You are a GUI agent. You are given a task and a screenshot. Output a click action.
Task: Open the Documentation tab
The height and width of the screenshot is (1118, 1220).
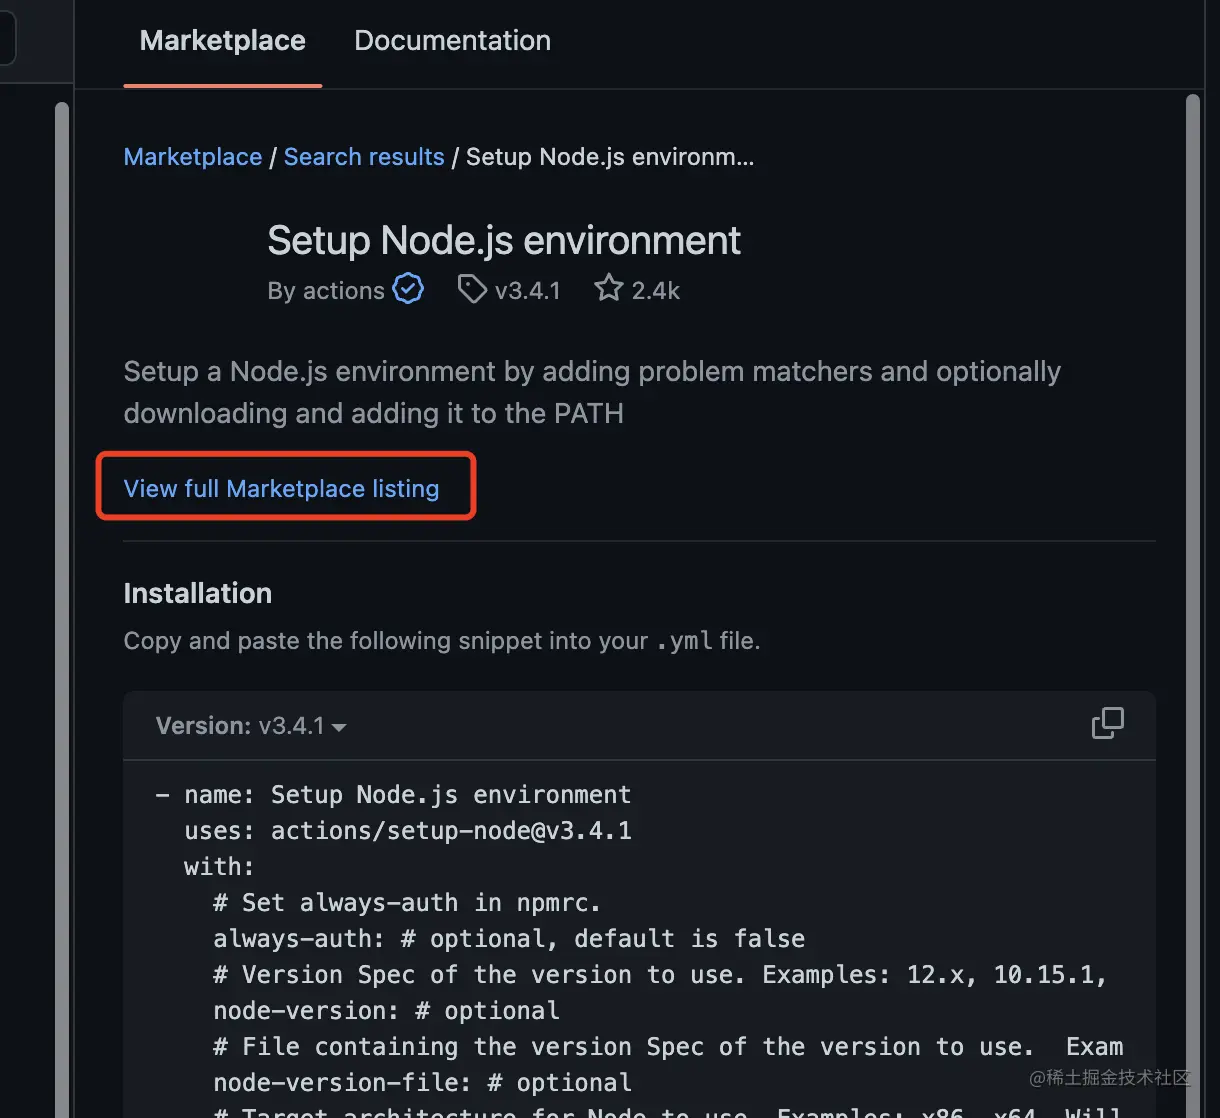pos(452,41)
